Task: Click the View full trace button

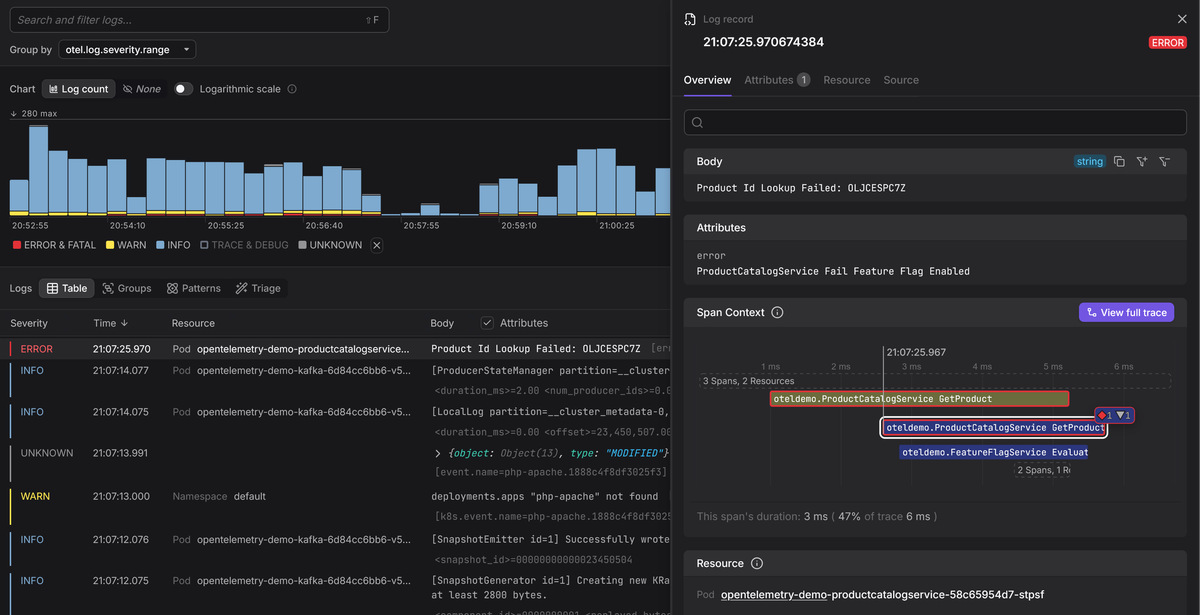Action: coord(1126,313)
